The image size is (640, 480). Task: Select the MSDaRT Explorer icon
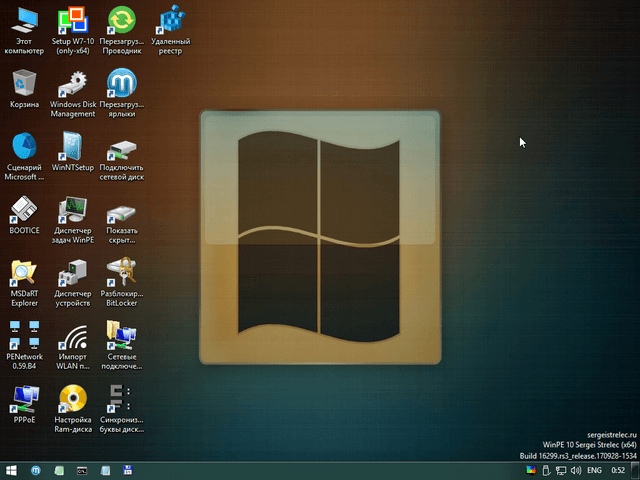(x=24, y=274)
